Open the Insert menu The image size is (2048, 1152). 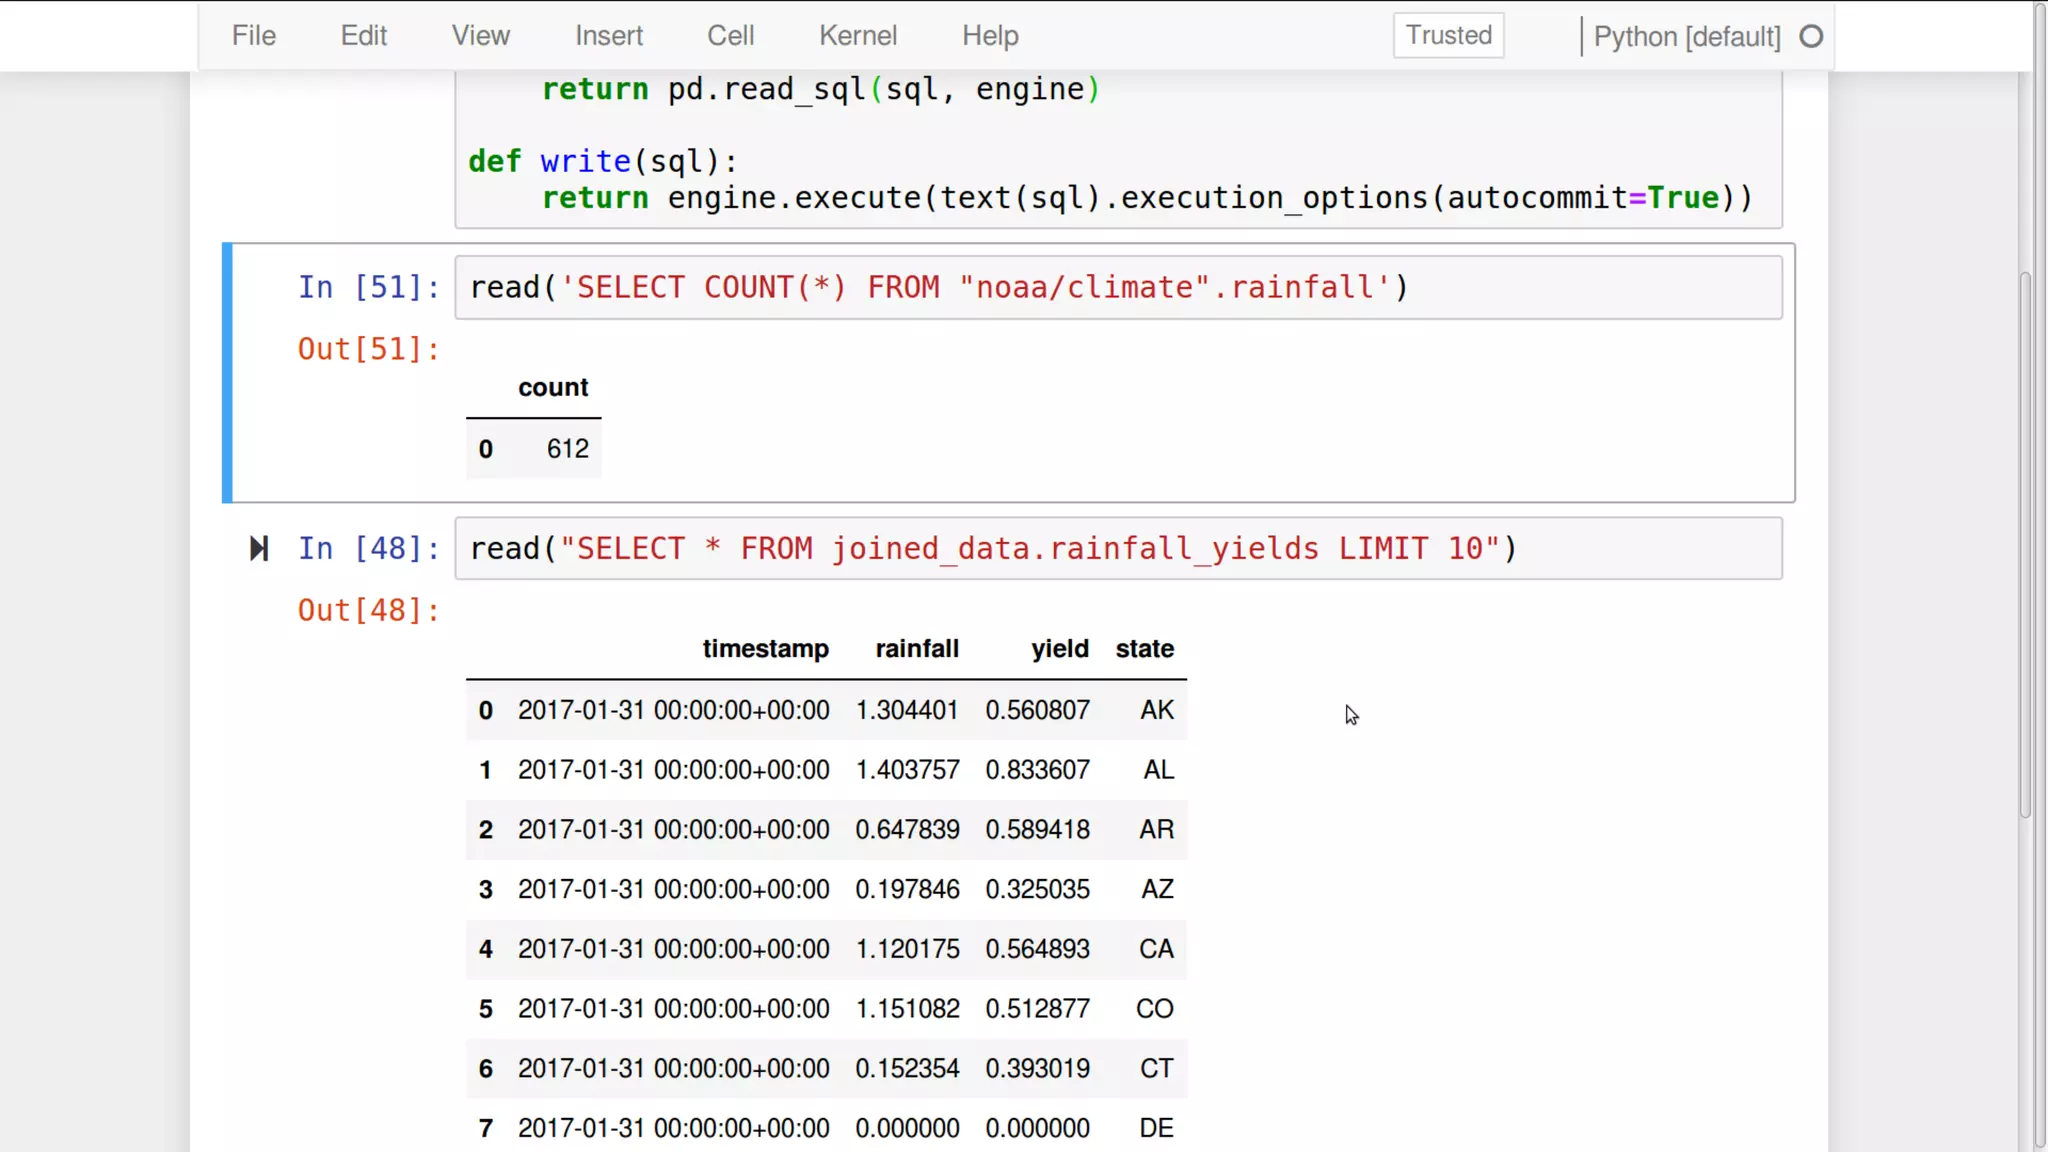coord(608,36)
